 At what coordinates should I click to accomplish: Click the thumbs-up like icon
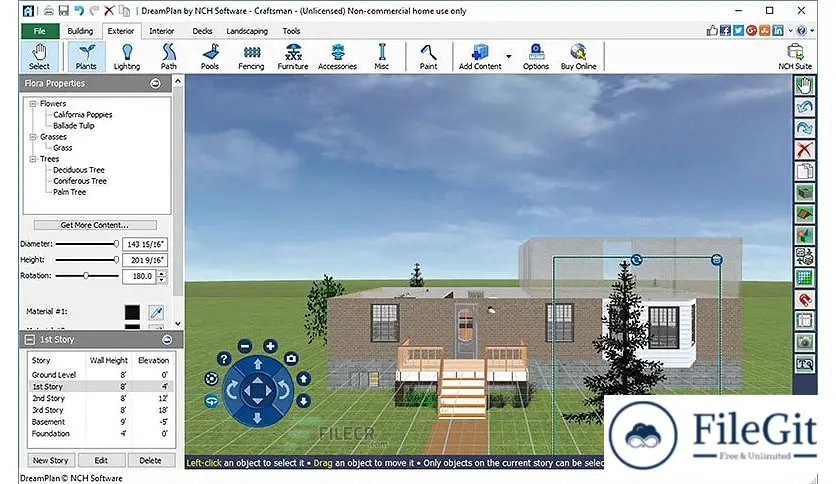pos(712,30)
